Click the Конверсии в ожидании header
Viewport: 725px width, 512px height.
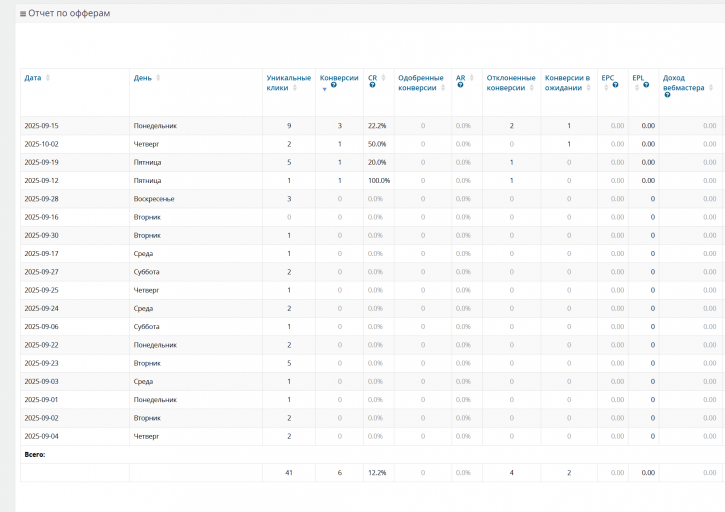coord(567,83)
